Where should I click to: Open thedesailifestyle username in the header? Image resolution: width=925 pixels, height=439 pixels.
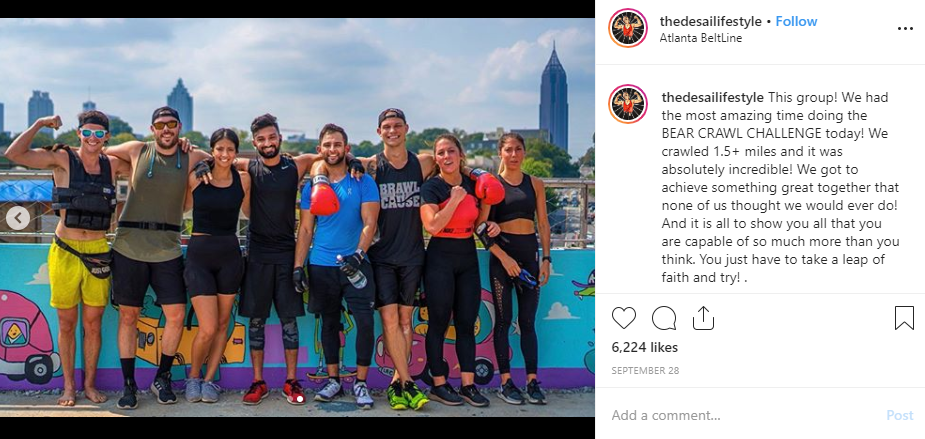(x=711, y=21)
